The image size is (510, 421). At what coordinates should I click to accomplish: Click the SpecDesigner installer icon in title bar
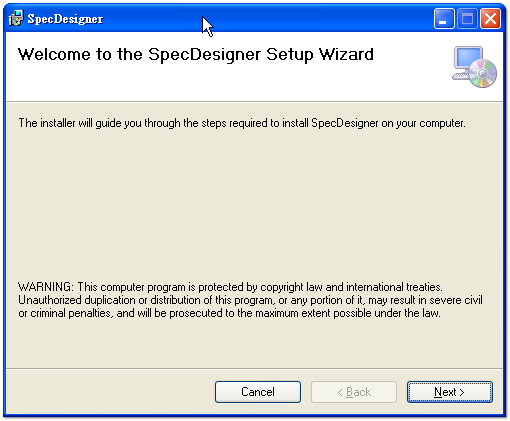click(x=16, y=18)
